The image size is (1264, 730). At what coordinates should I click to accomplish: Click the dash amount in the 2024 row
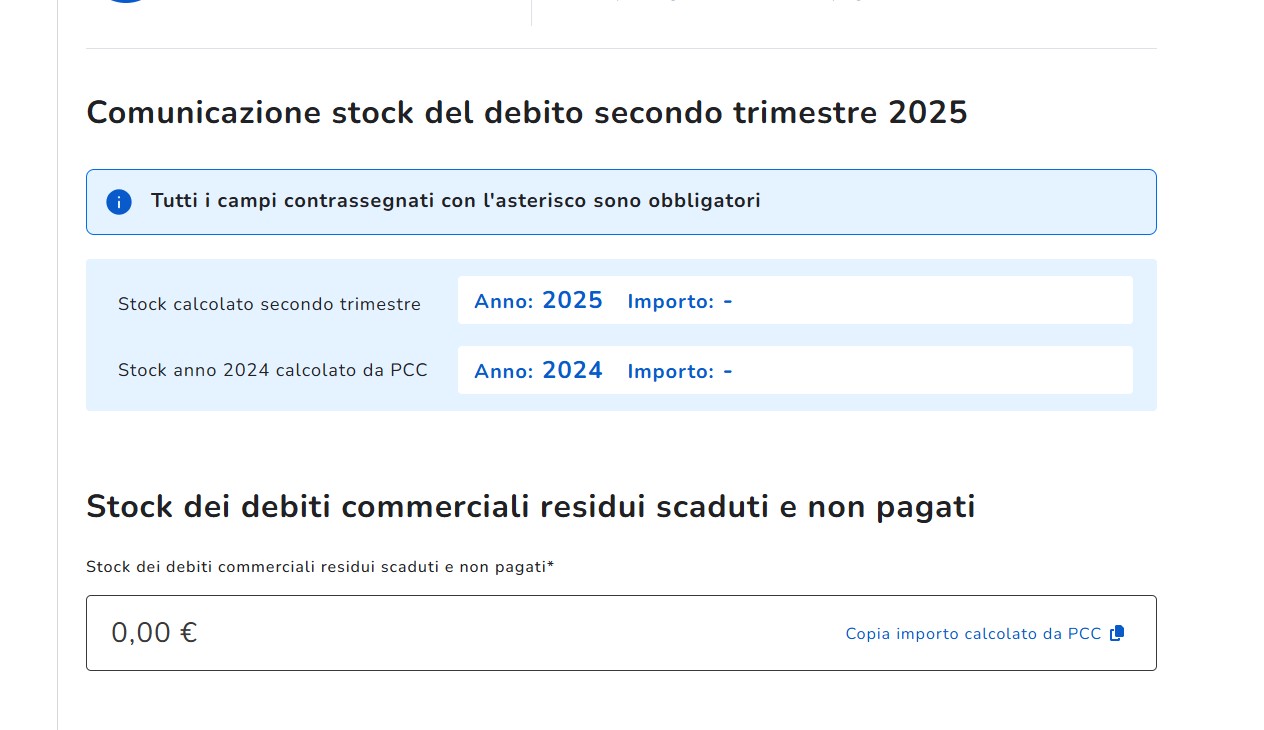728,371
